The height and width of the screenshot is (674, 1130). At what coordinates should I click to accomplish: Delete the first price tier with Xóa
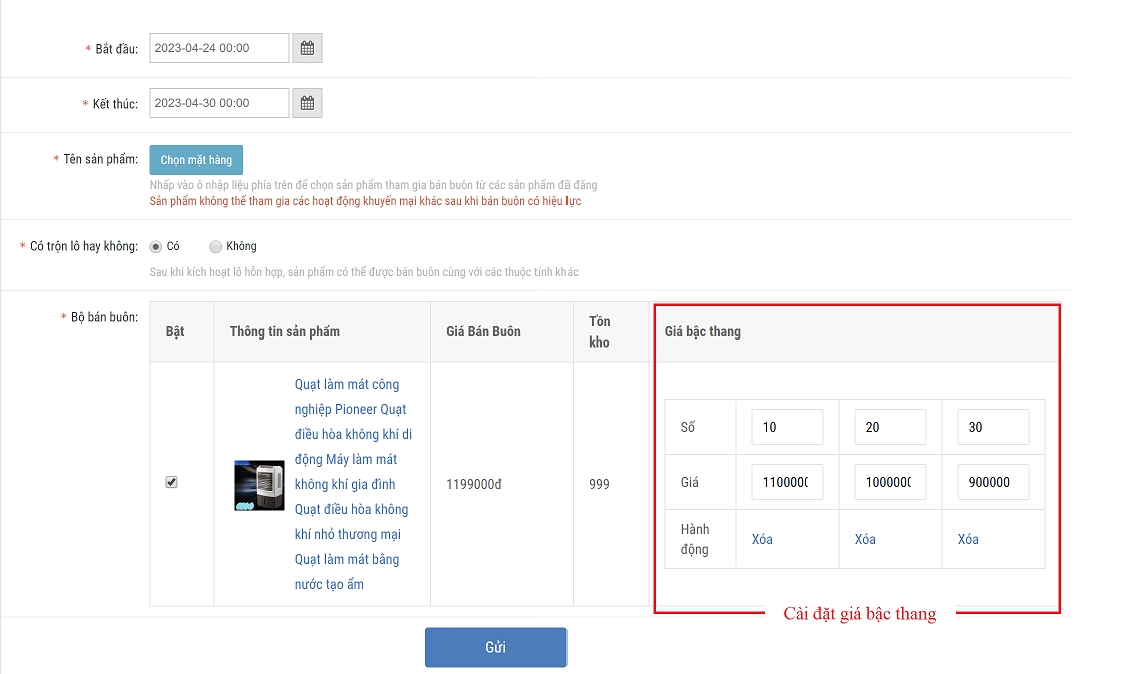click(762, 539)
